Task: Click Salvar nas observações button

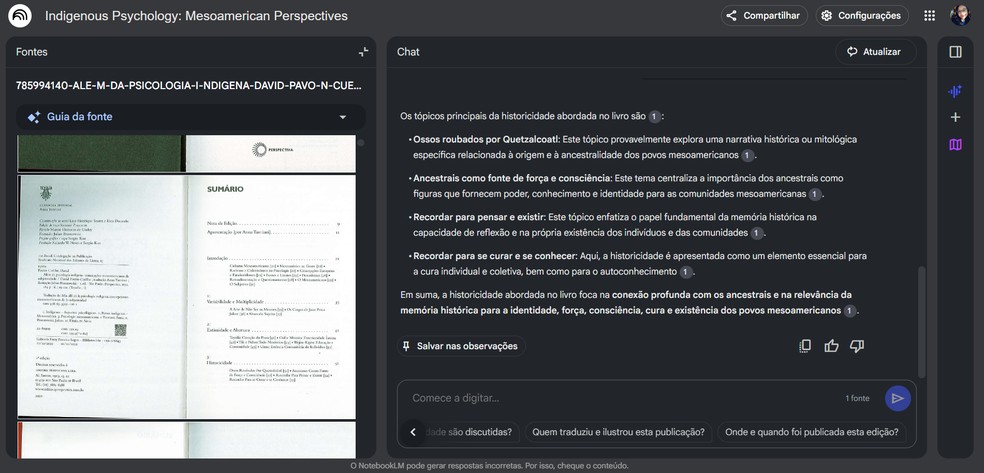Action: click(x=461, y=346)
